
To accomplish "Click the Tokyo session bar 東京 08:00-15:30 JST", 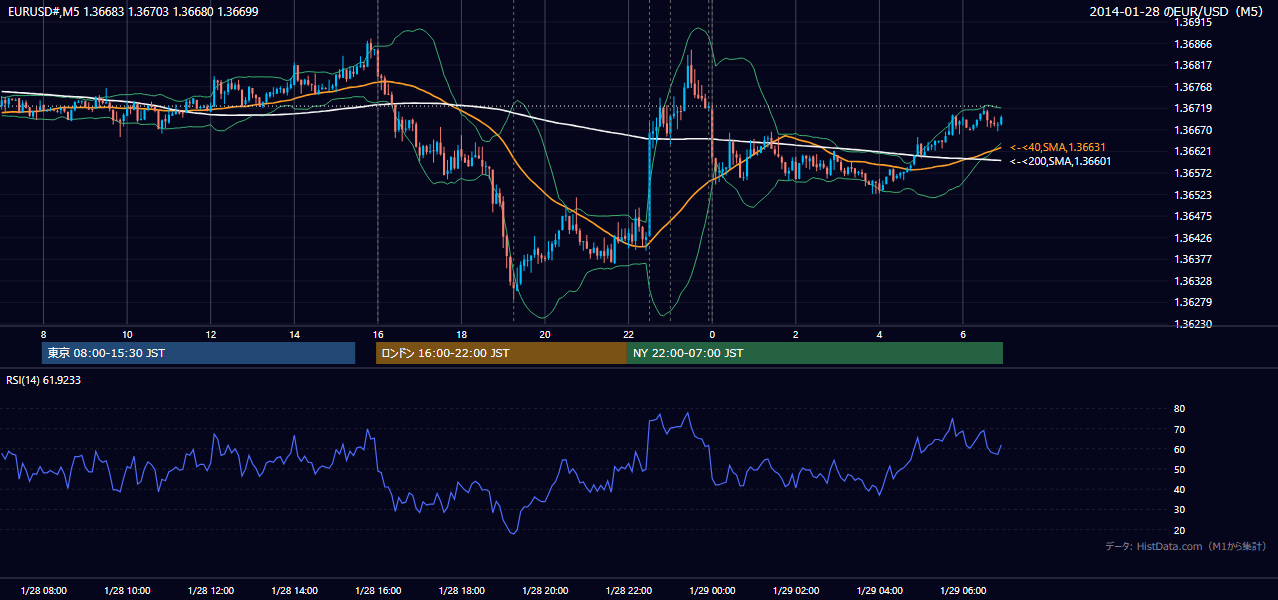I will tap(198, 353).
